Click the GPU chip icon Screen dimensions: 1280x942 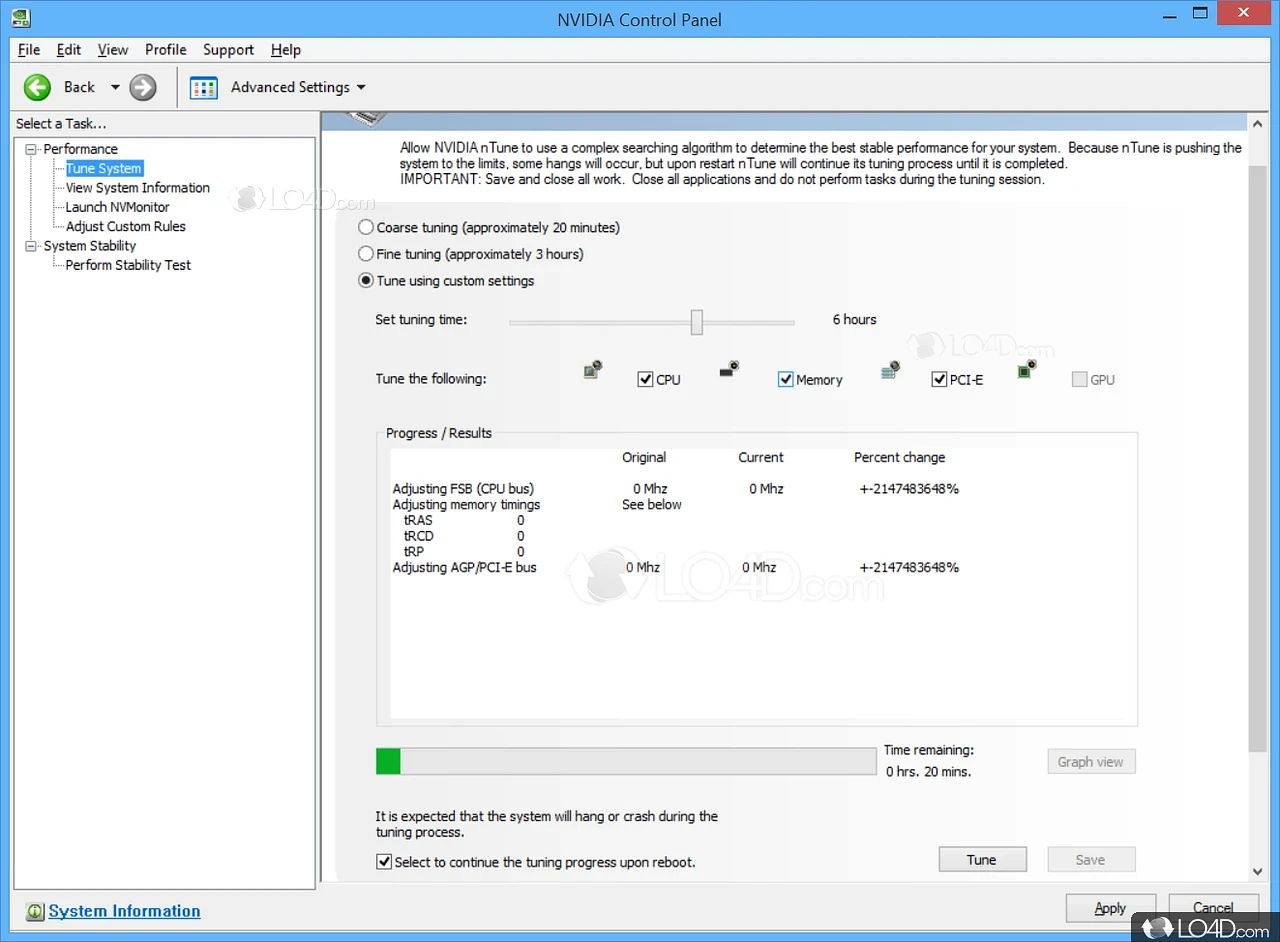tap(1026, 370)
